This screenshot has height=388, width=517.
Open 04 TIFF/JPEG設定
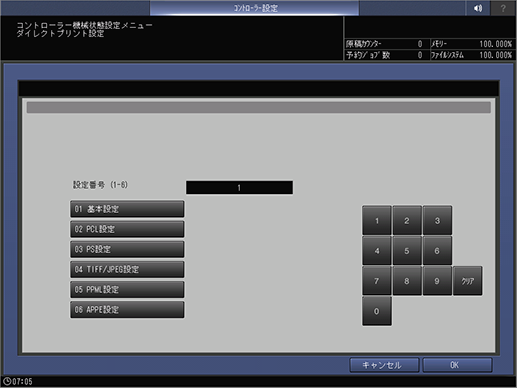click(127, 269)
